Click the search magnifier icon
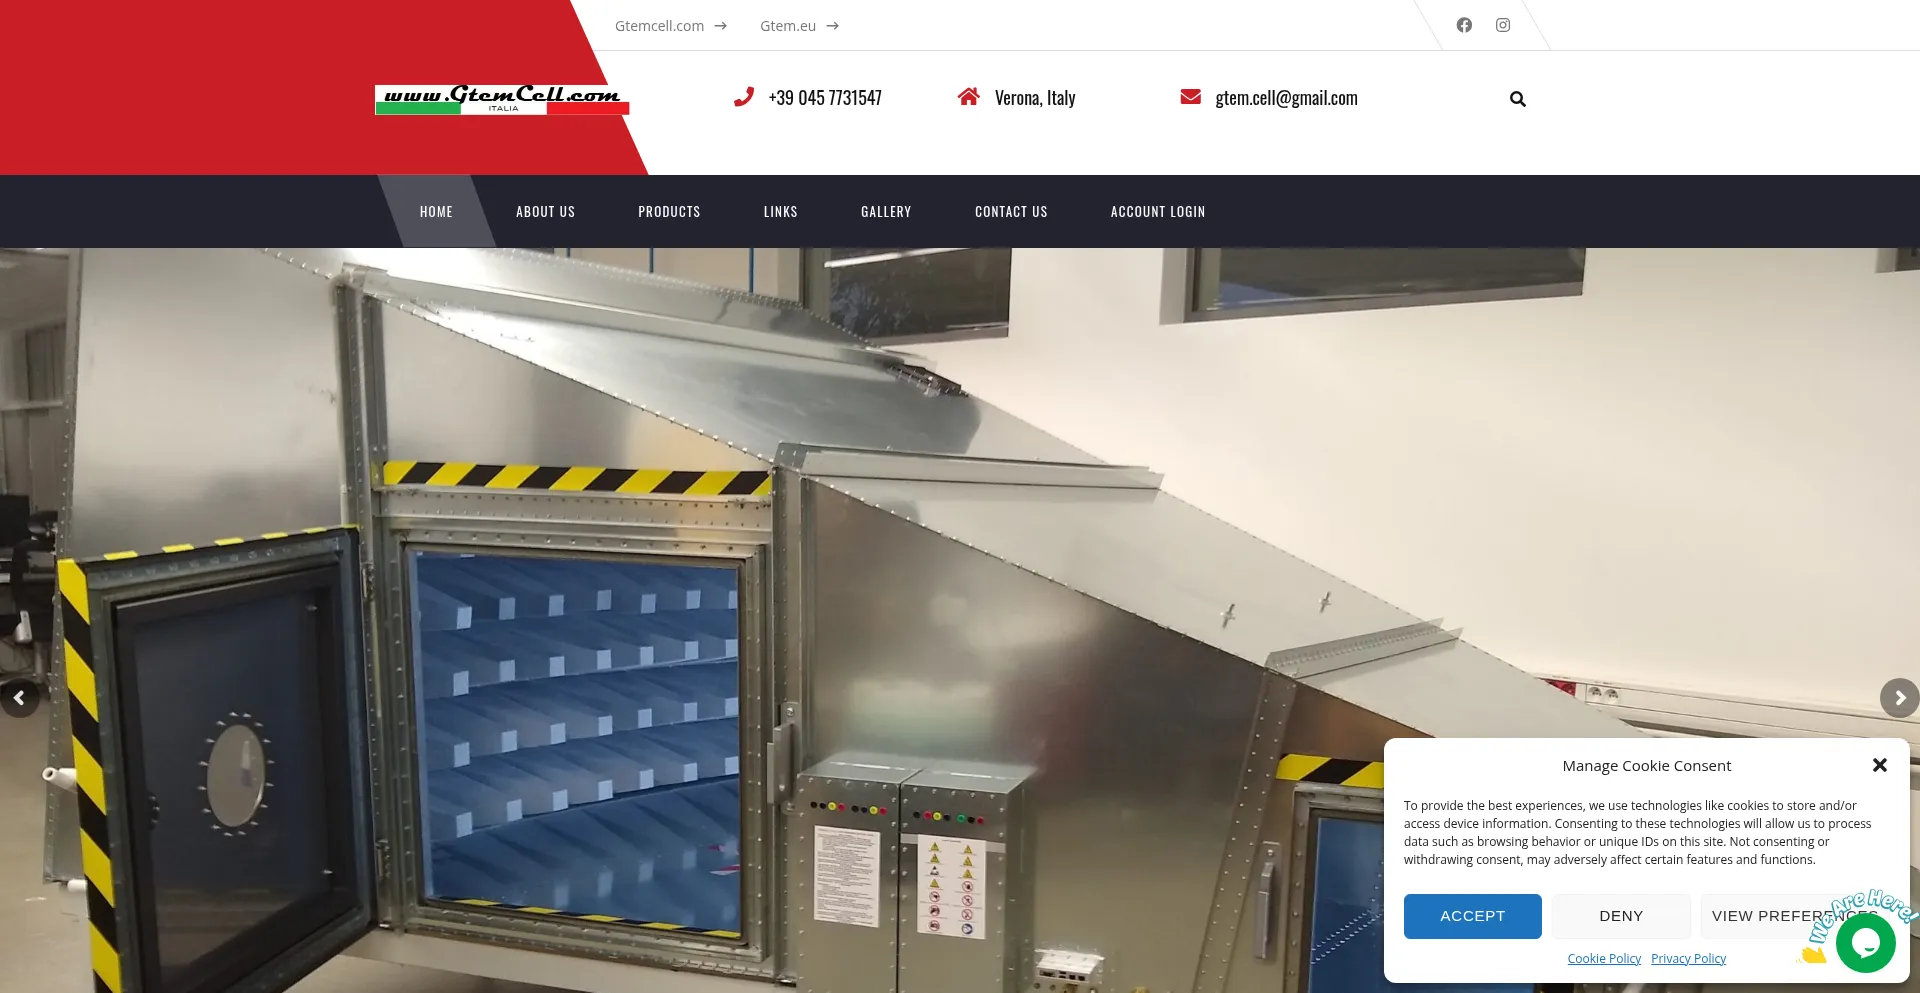This screenshot has width=1920, height=993. point(1517,99)
